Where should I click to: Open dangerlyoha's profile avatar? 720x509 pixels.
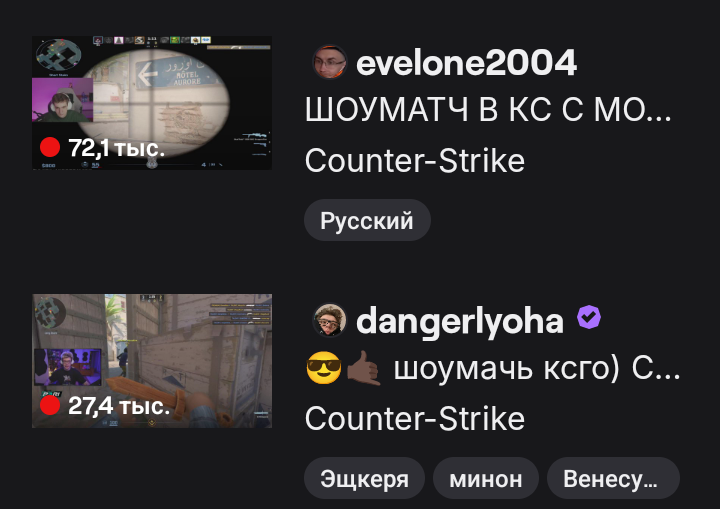coord(329,320)
